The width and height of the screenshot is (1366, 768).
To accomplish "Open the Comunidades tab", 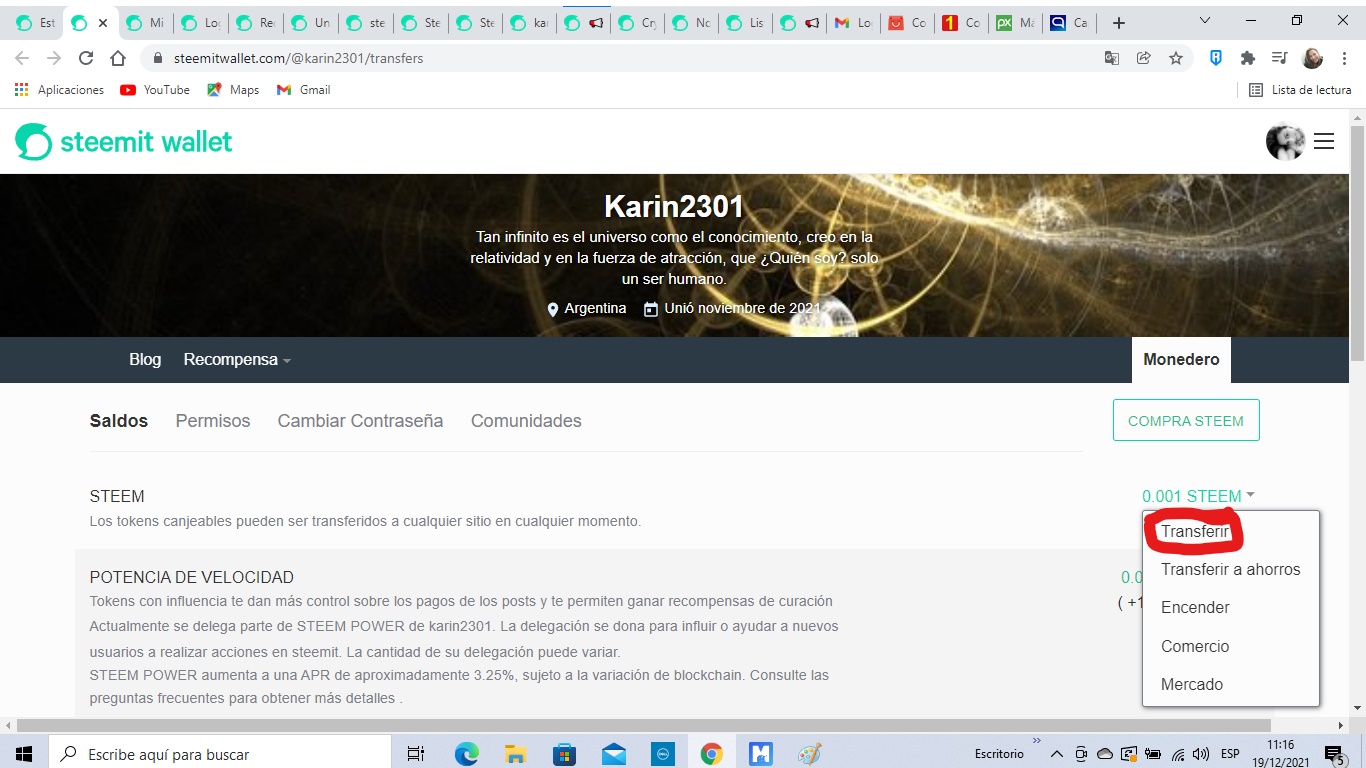I will click(x=526, y=421).
